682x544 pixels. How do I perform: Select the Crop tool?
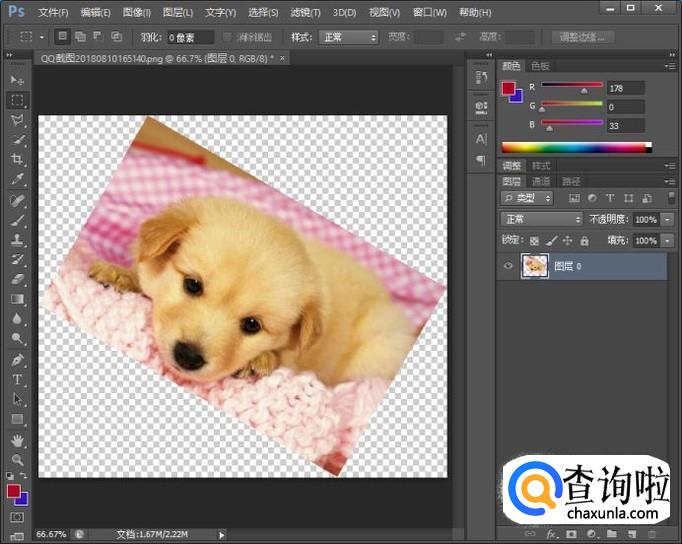18,160
